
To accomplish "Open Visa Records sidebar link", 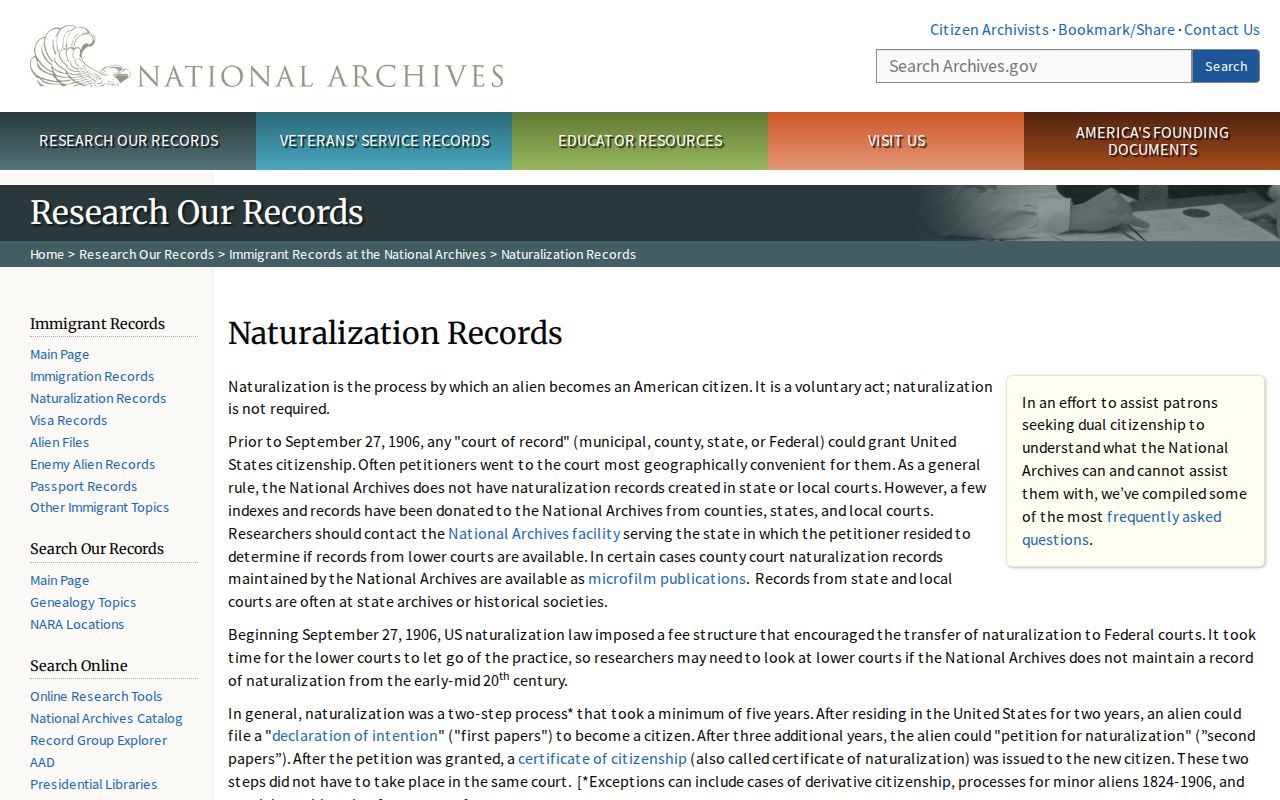I will (68, 420).
